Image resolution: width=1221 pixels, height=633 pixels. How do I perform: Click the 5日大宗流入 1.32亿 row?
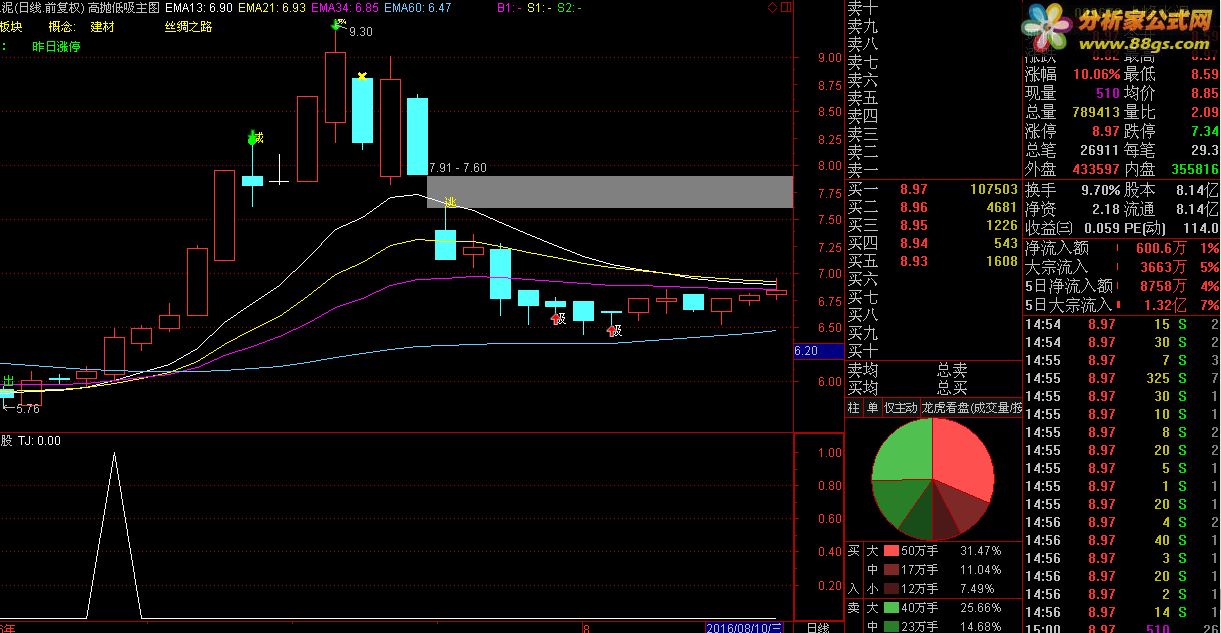point(1122,305)
